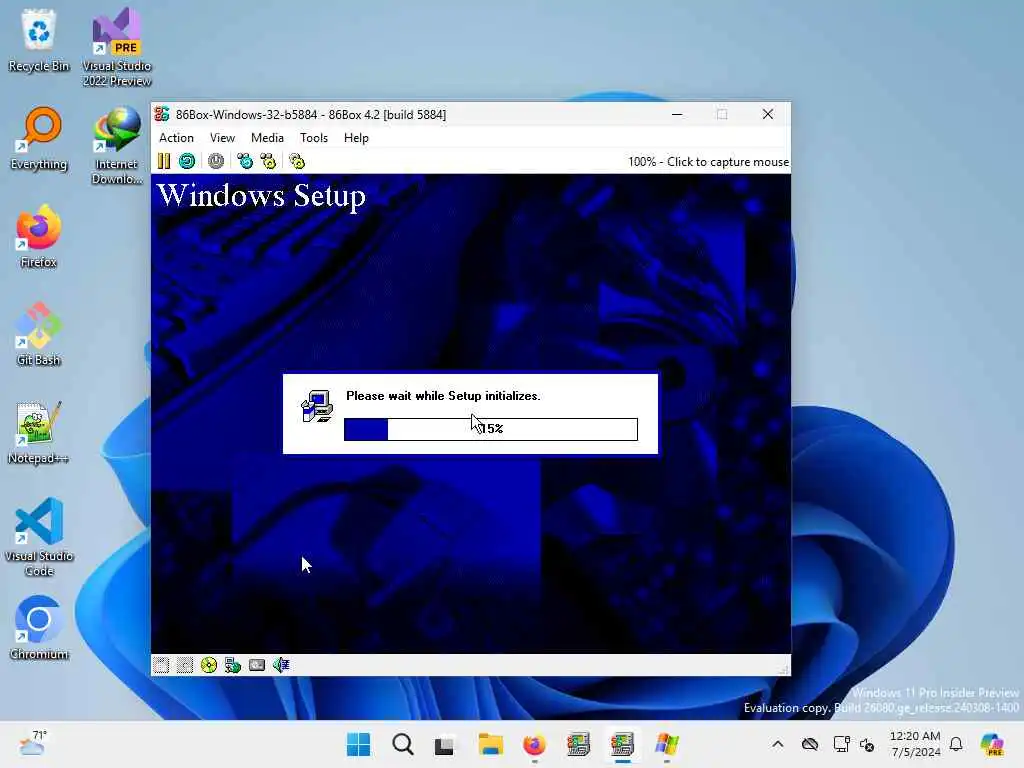The image size is (1024, 768).
Task: Click the teal Hard Reset toolbar icon
Action: (x=187, y=161)
